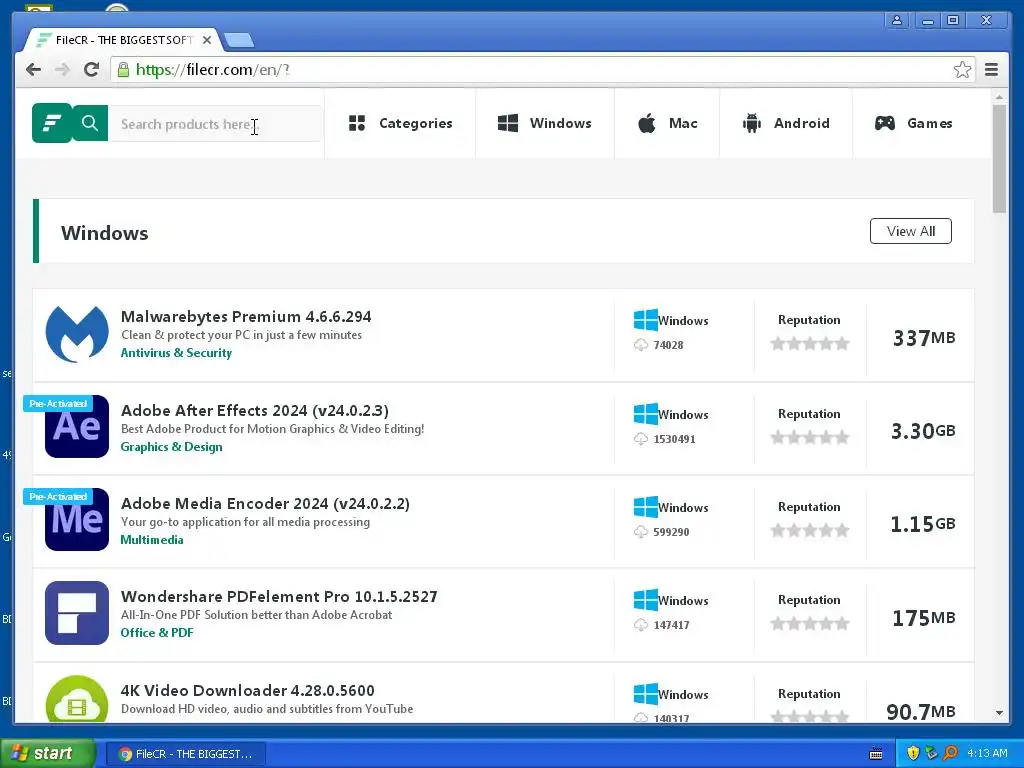Open Malwarebytes Premium 4.6.6.294 title

(x=246, y=317)
